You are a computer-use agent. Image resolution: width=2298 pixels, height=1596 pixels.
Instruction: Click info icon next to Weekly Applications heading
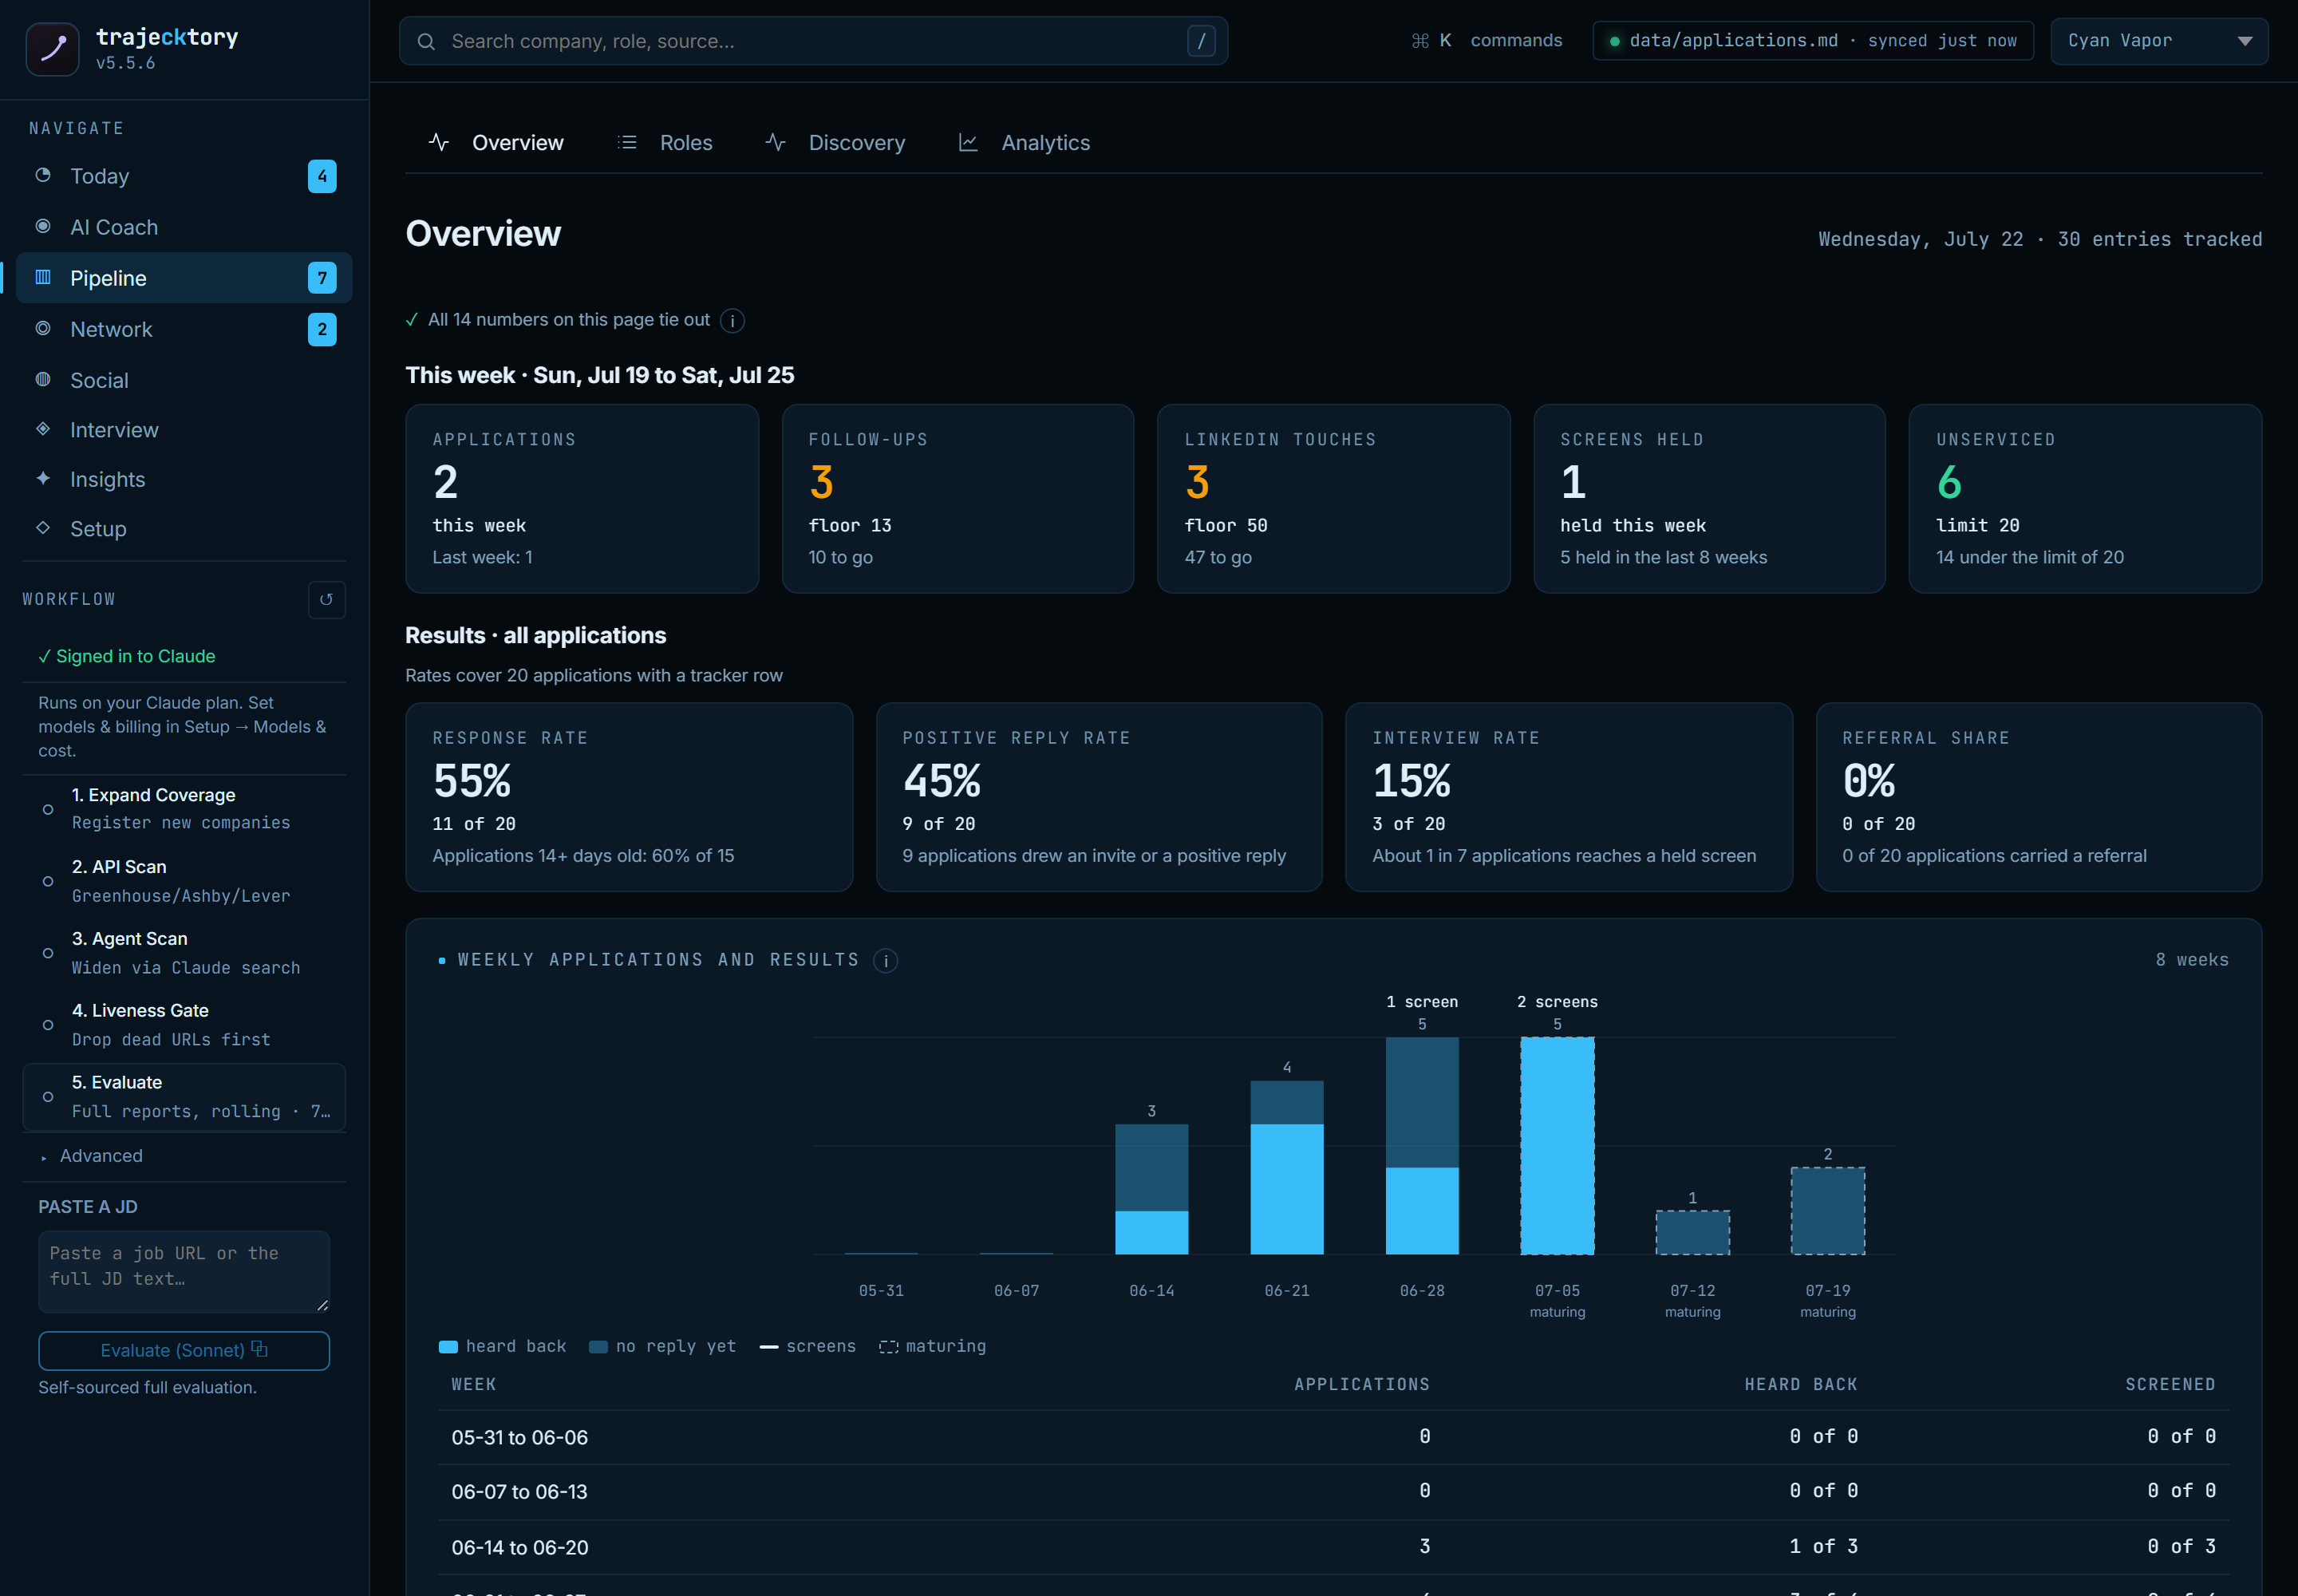coord(886,961)
